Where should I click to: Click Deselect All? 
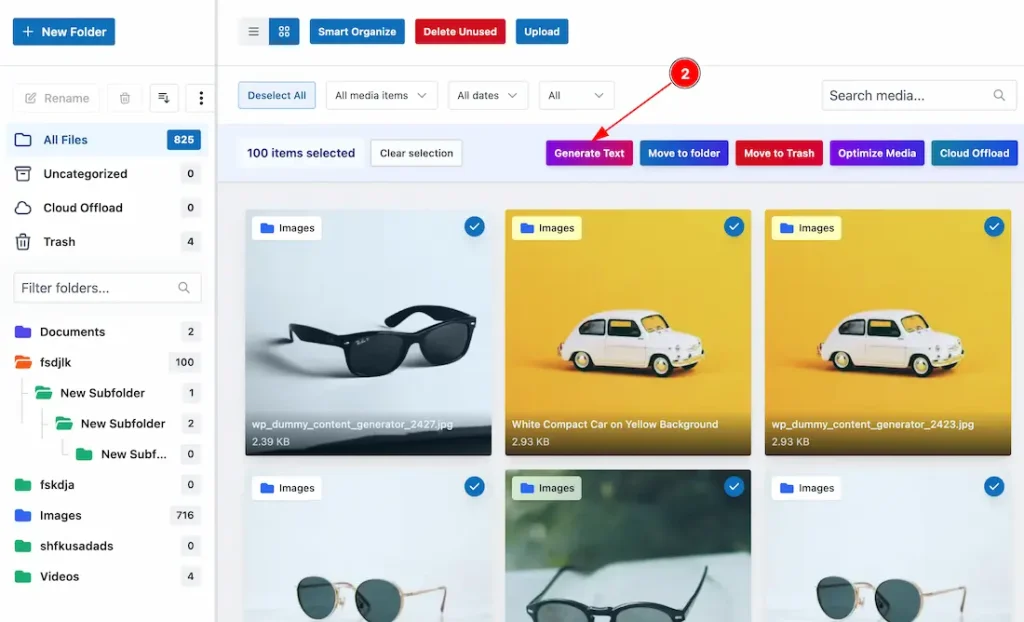coord(277,95)
